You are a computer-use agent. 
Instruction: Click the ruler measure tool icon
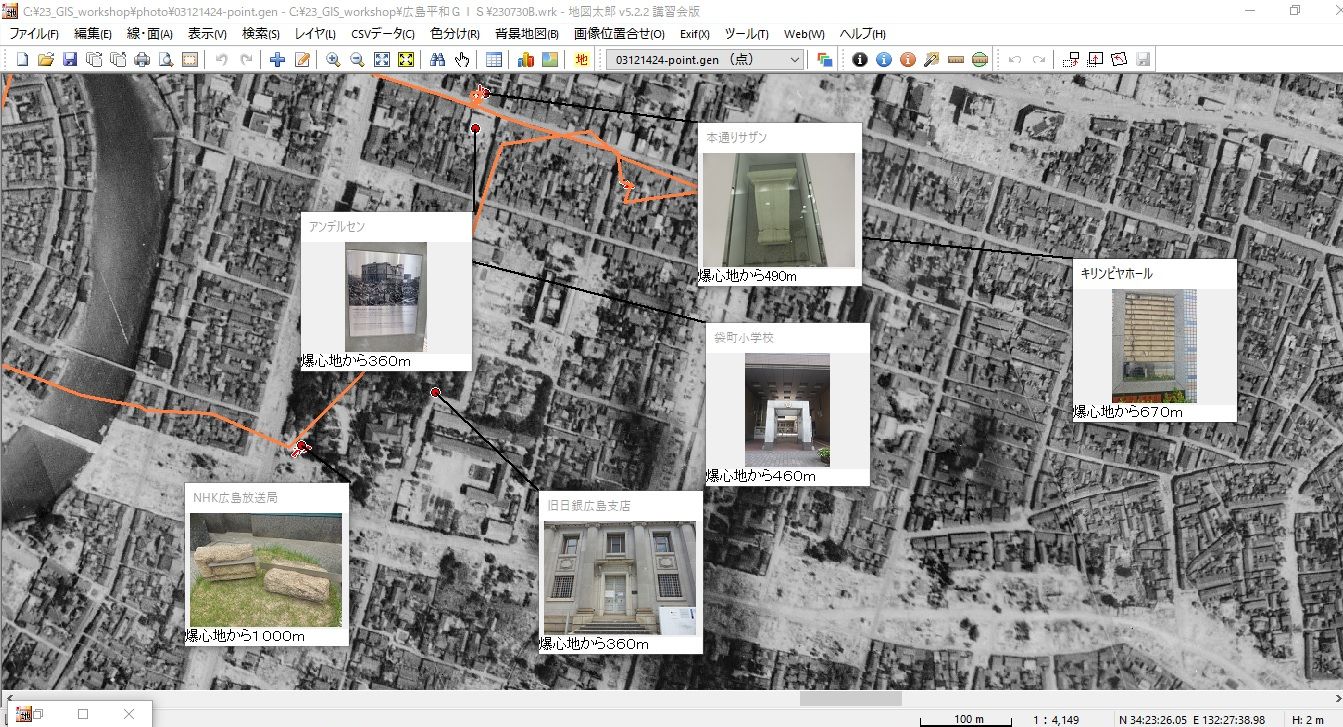pyautogui.click(x=955, y=60)
